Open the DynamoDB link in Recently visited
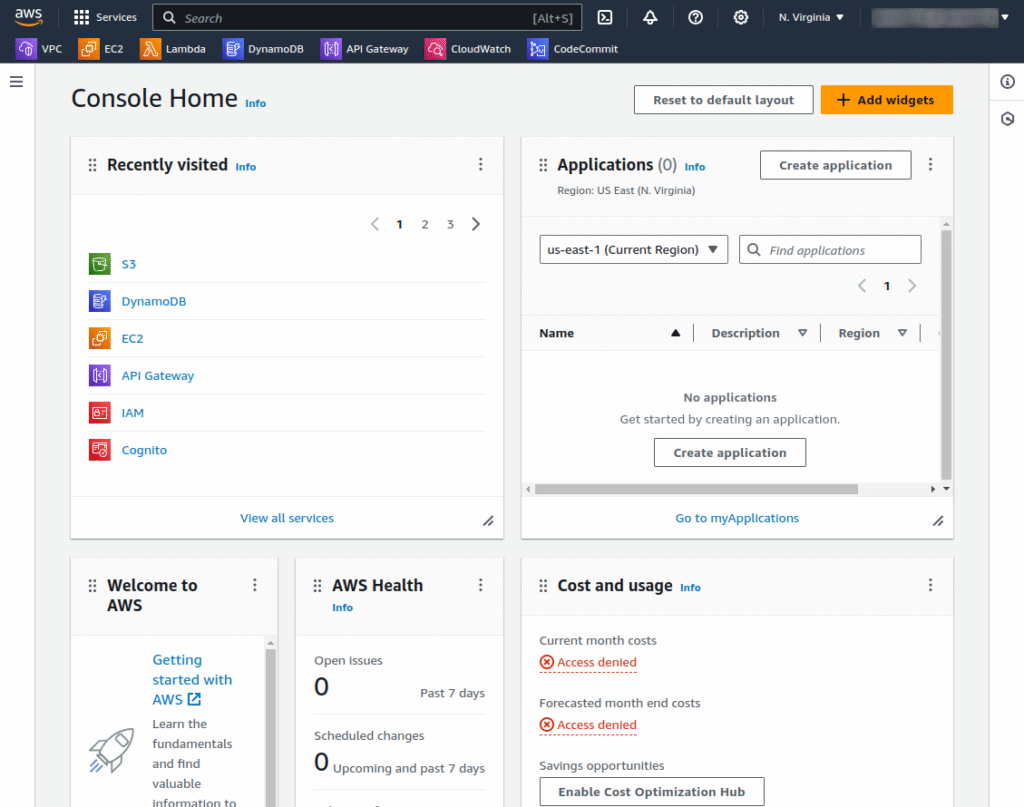The image size is (1024, 807). 154,301
